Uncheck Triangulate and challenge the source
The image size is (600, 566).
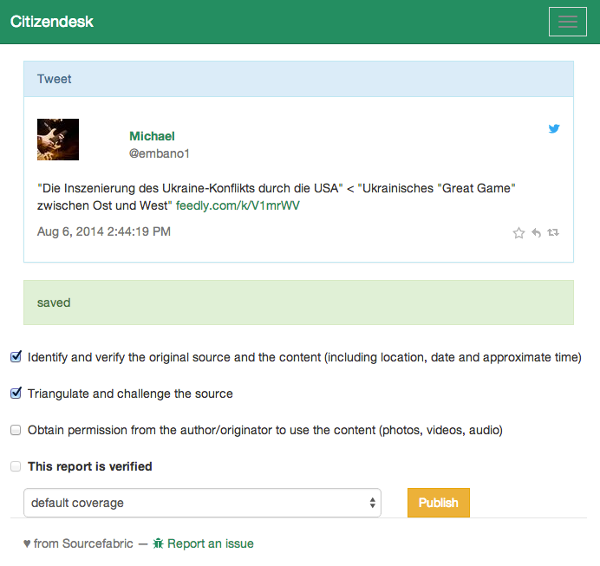coord(16,393)
